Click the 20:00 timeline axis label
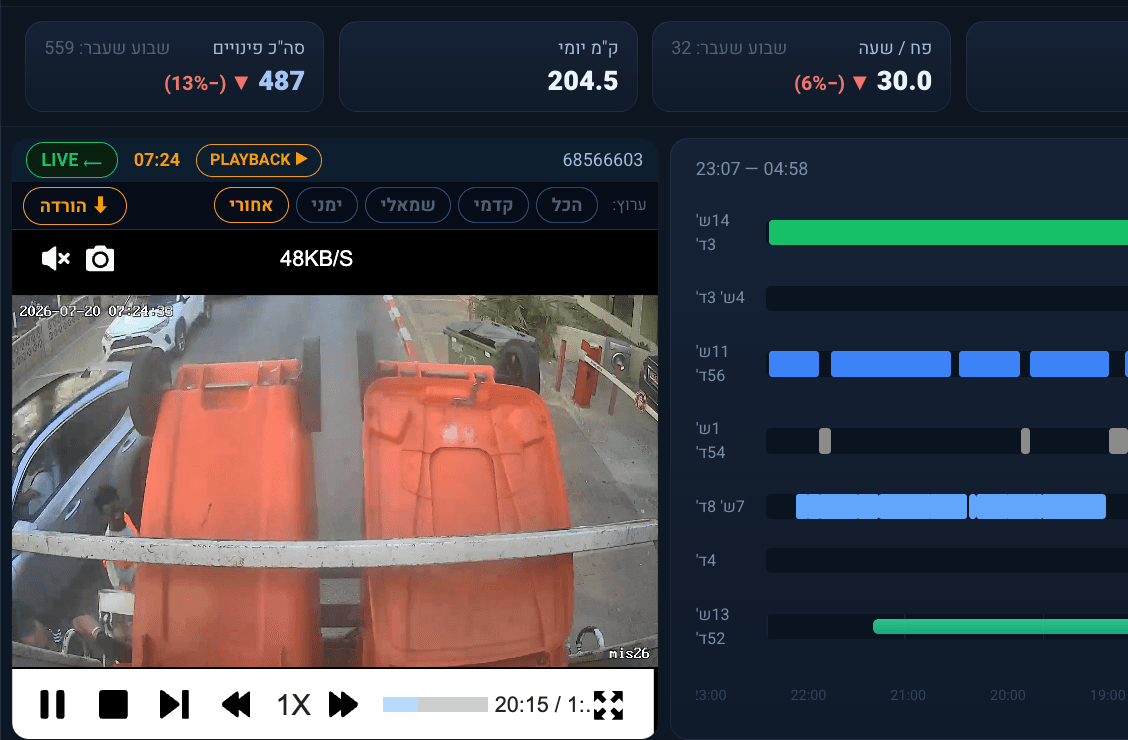This screenshot has width=1128, height=740. tap(1008, 695)
